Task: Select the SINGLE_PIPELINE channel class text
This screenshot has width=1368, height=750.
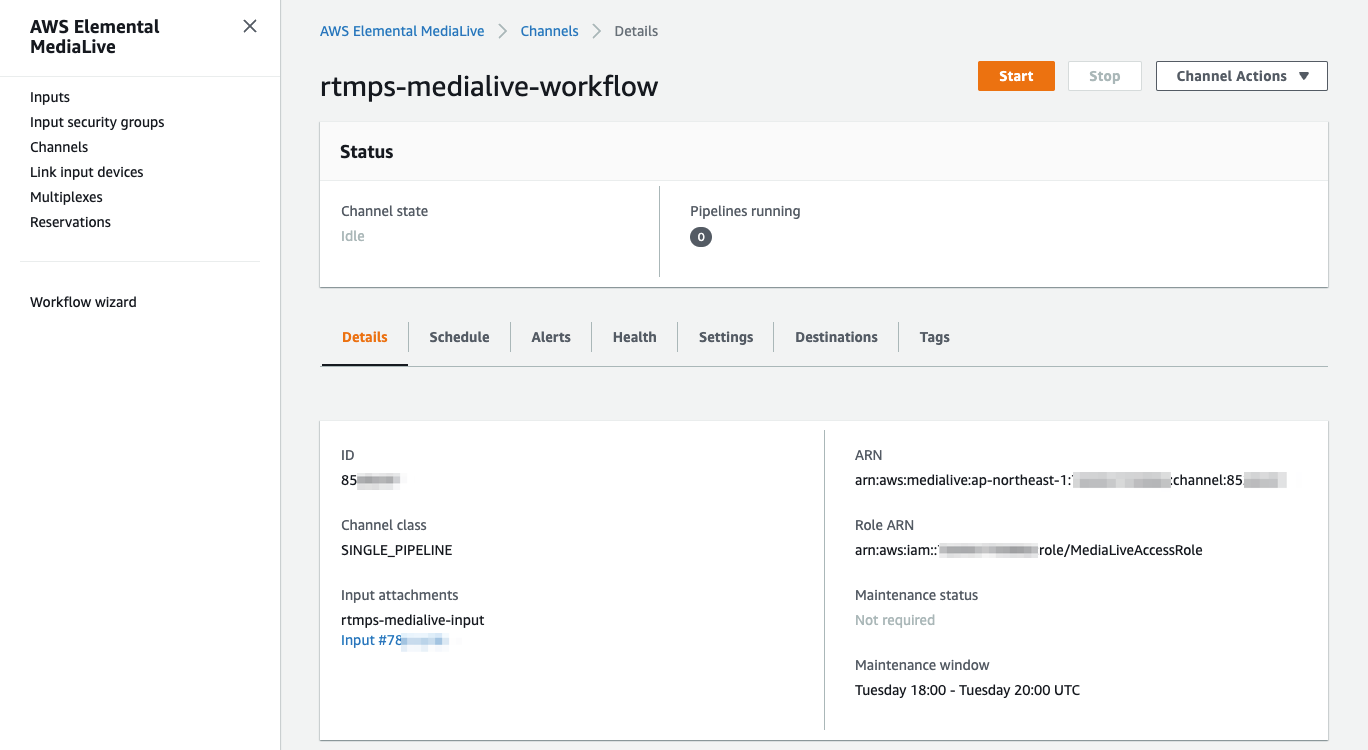Action: click(397, 550)
